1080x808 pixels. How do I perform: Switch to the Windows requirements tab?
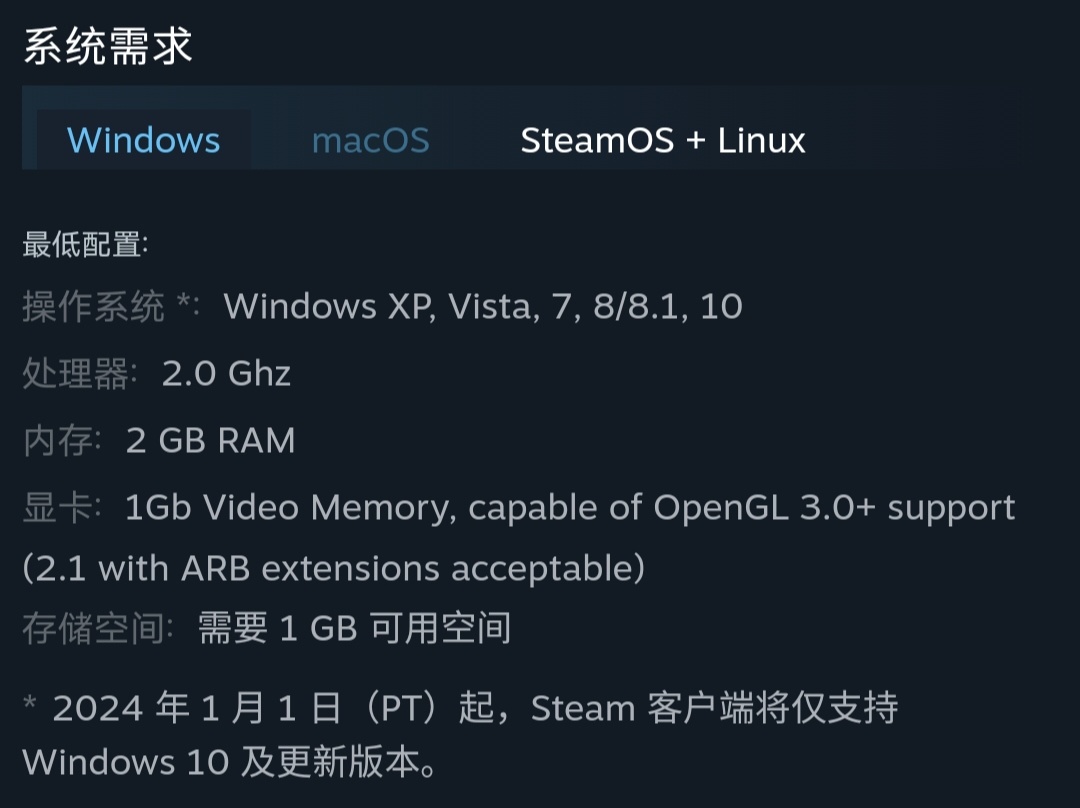coord(143,140)
